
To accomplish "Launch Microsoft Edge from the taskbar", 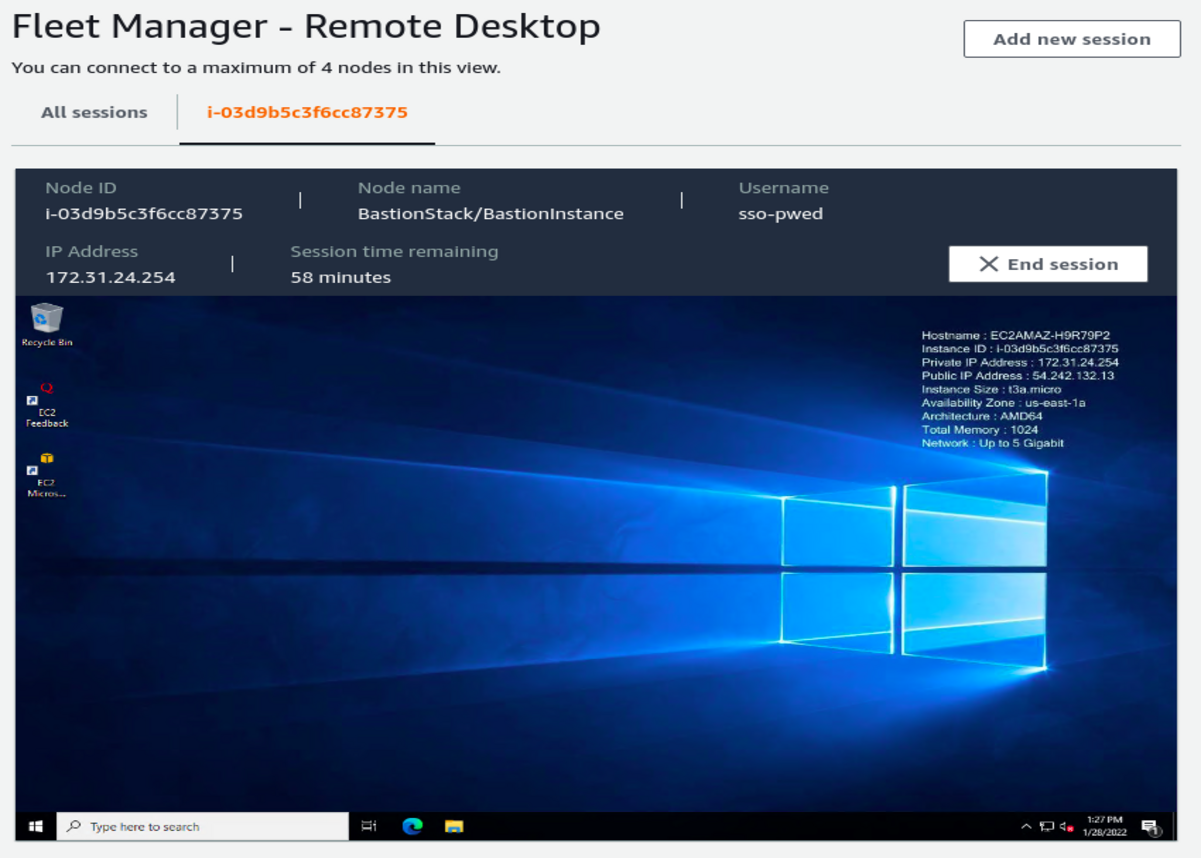I will pos(412,826).
